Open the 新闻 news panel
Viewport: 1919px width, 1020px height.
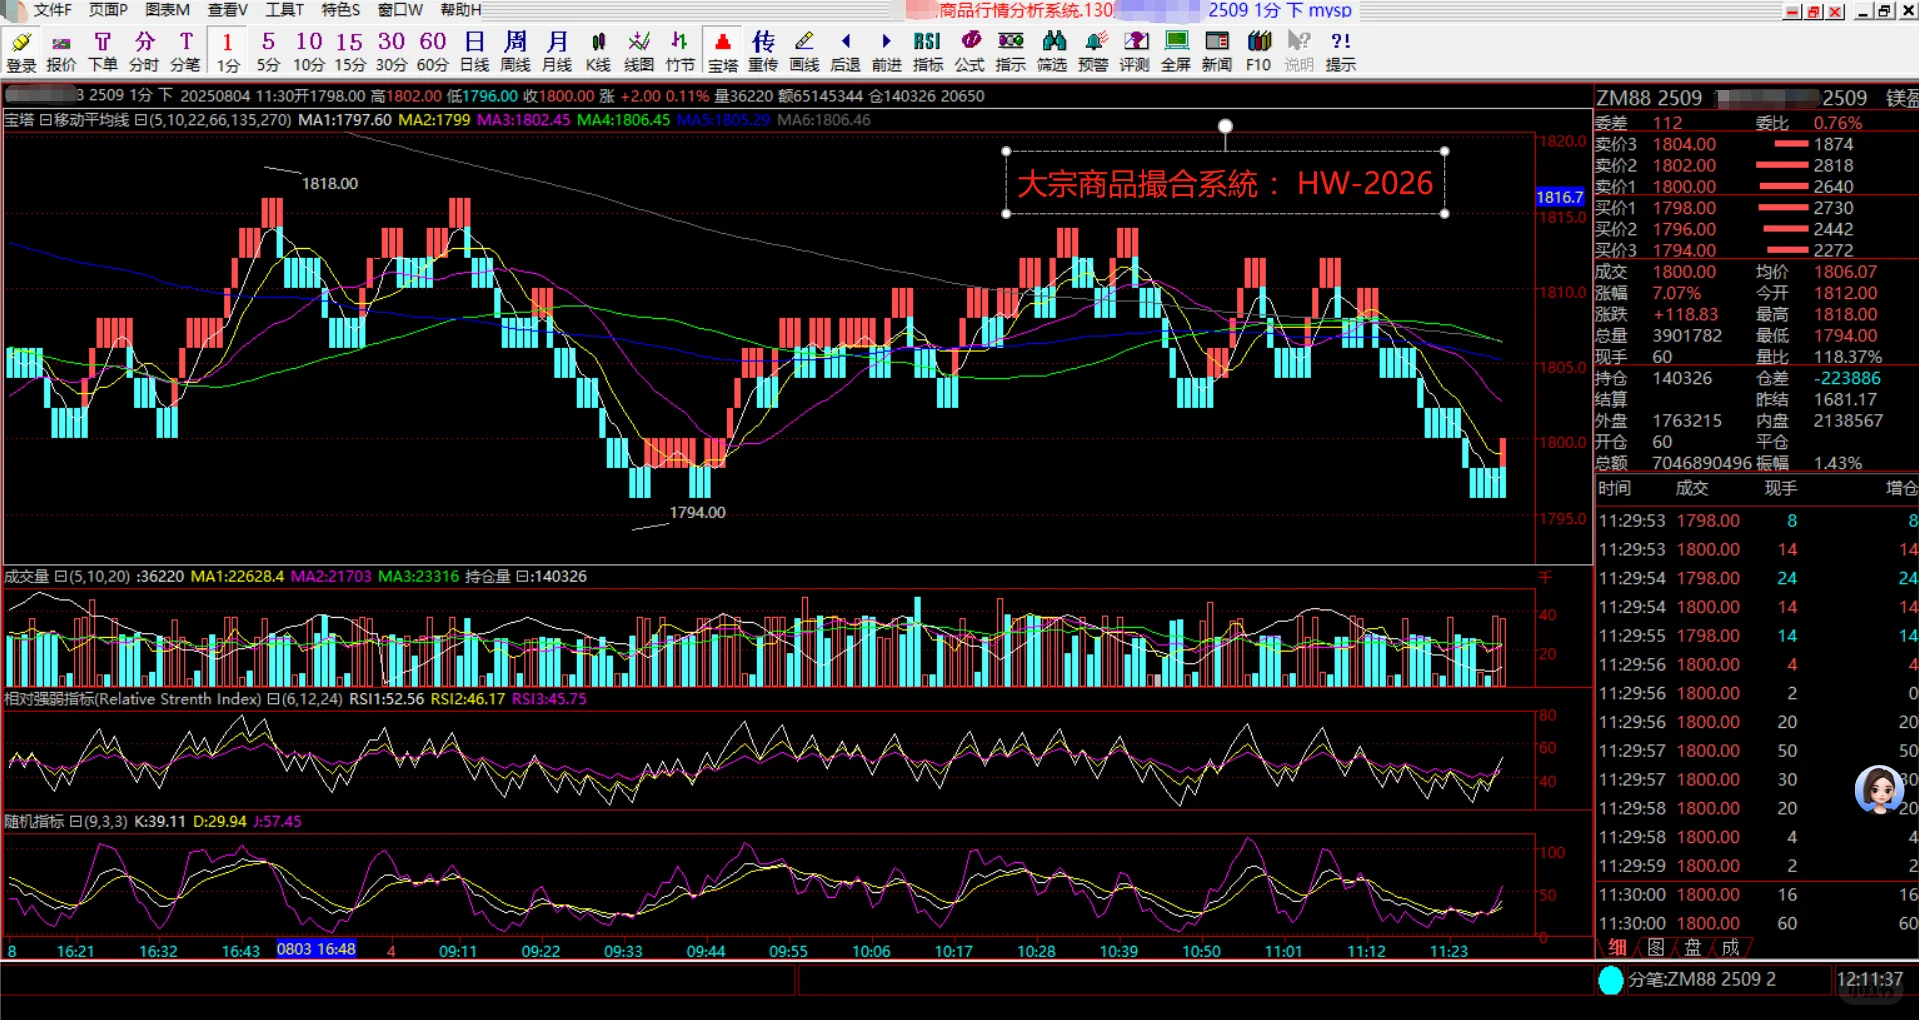1217,51
